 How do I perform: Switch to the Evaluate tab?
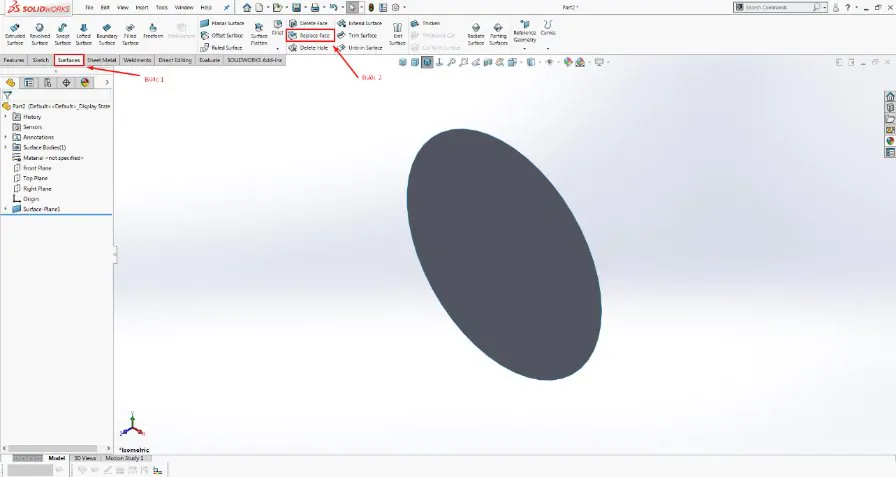pyautogui.click(x=209, y=60)
